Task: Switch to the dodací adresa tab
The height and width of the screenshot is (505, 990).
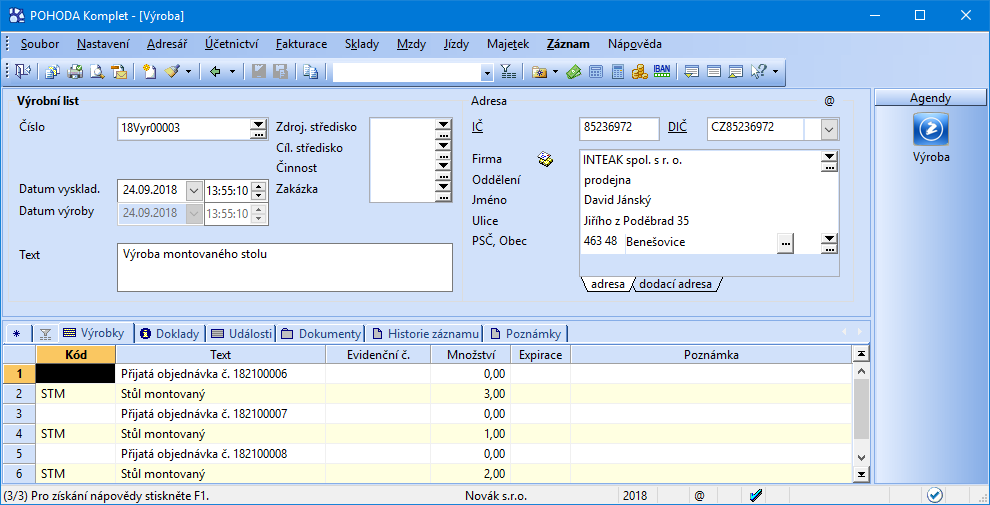Action: pyautogui.click(x=675, y=284)
